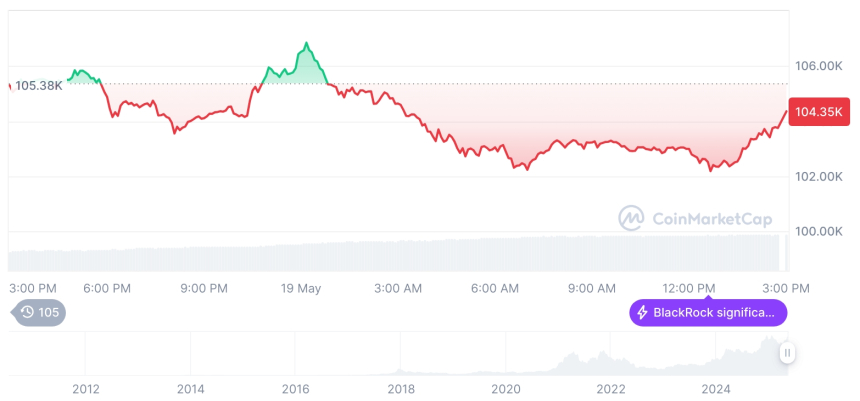The image size is (860, 401).
Task: Click the 12:00 PM time axis label
Action: point(690,288)
